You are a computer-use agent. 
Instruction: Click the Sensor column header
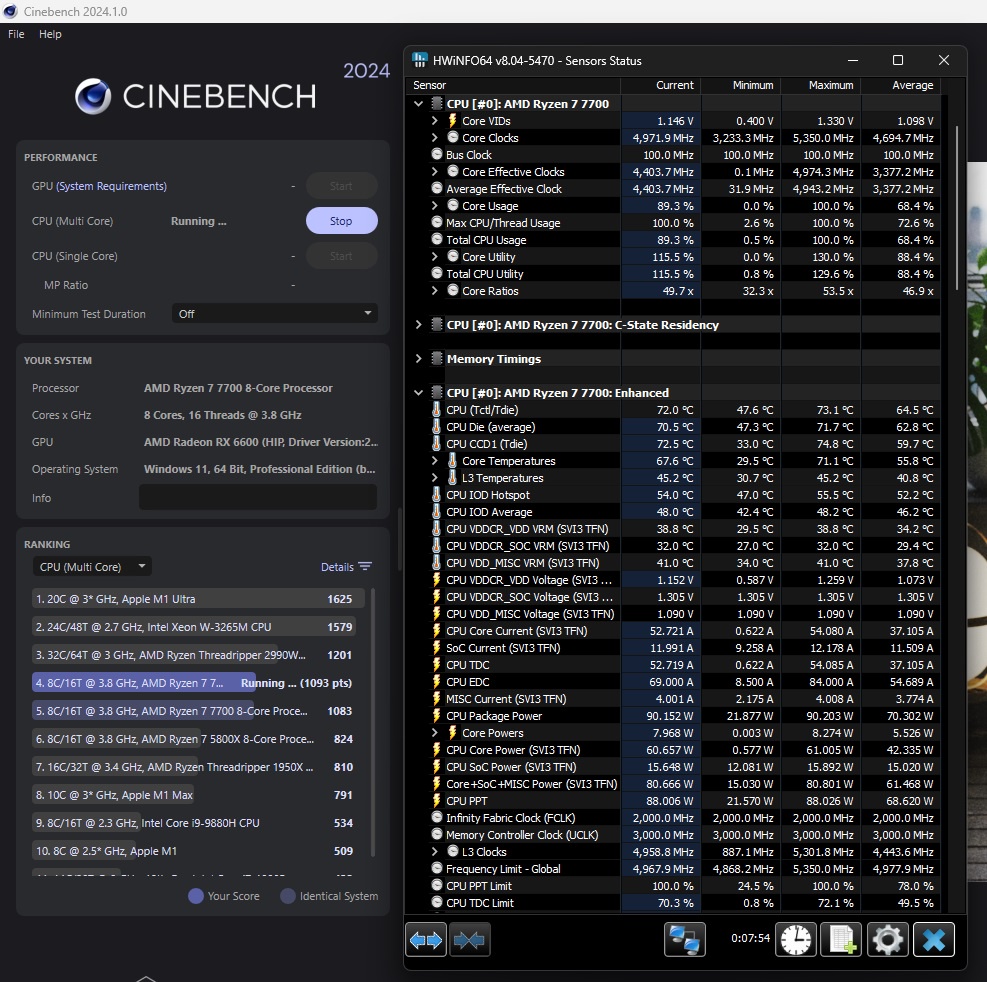tap(514, 85)
